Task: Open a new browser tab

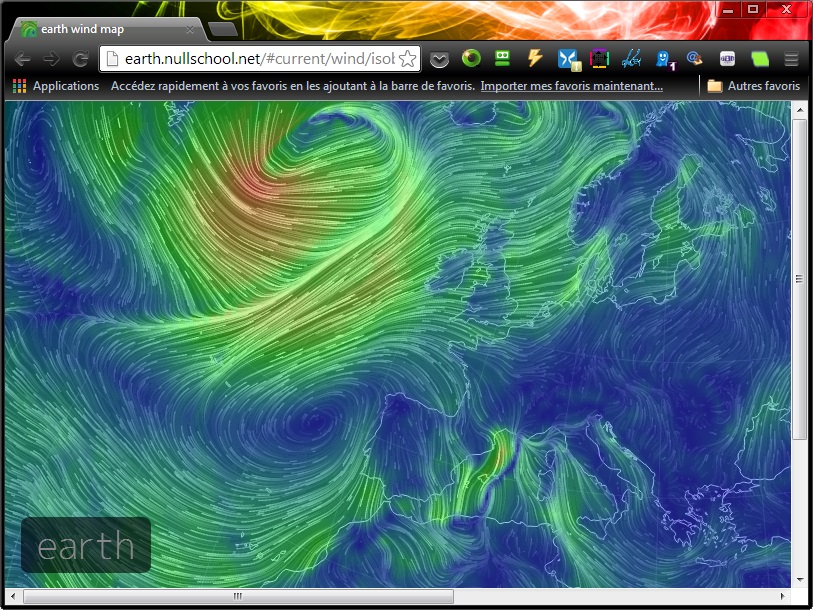Action: point(223,30)
